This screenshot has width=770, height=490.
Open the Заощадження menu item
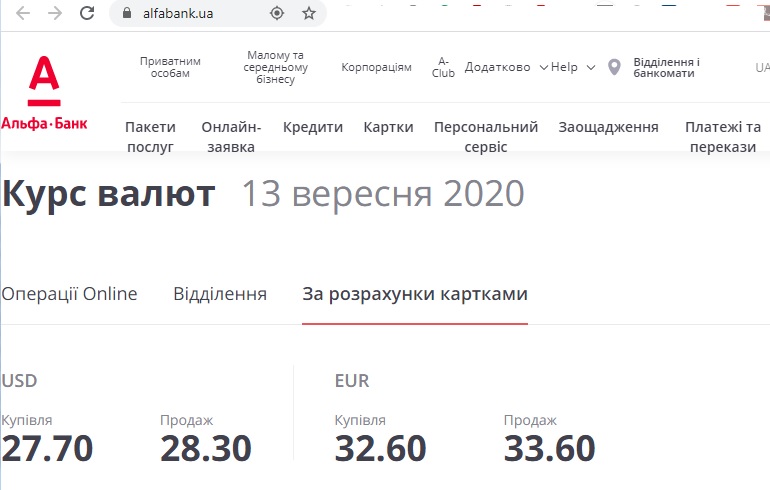pos(608,127)
